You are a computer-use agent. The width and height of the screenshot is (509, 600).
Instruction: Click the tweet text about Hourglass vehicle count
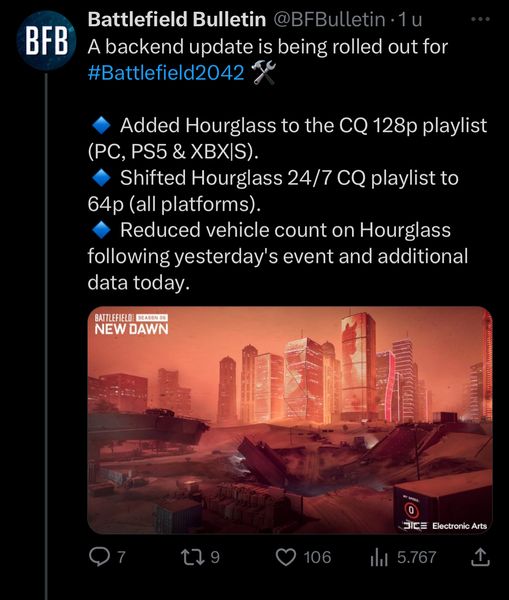[277, 256]
